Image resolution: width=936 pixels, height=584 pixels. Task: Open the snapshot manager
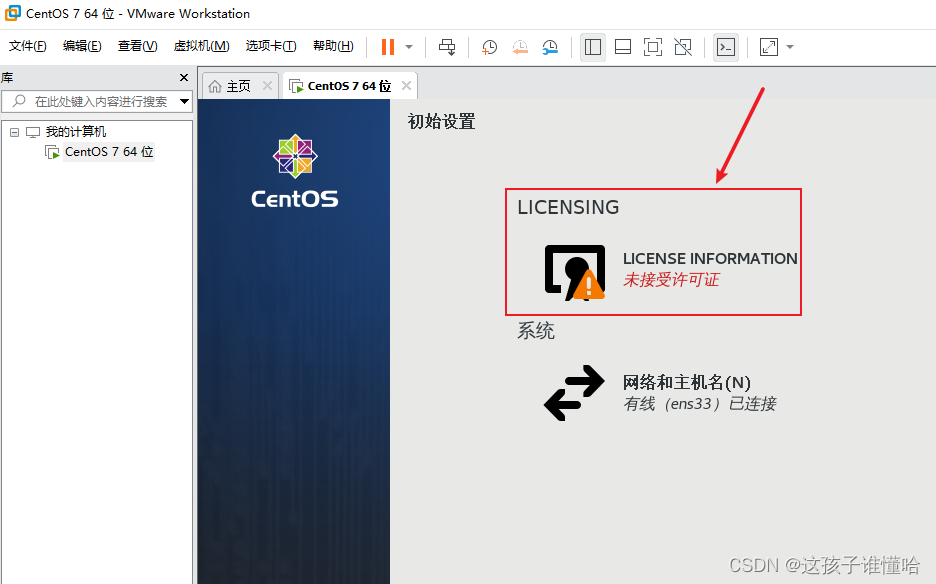tap(550, 47)
